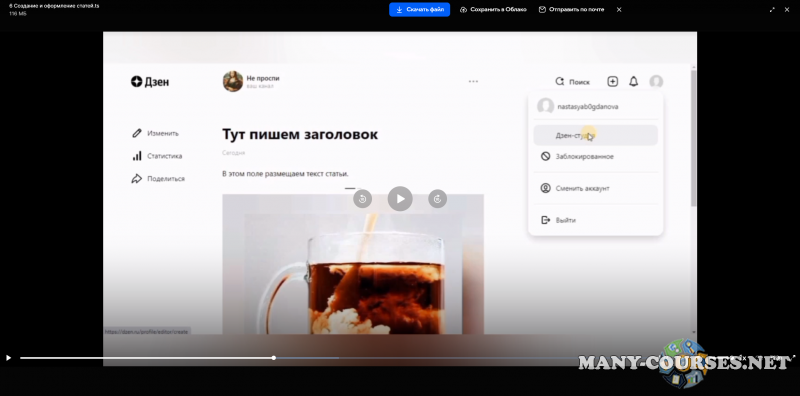Click the Дзен logo icon

tap(136, 82)
